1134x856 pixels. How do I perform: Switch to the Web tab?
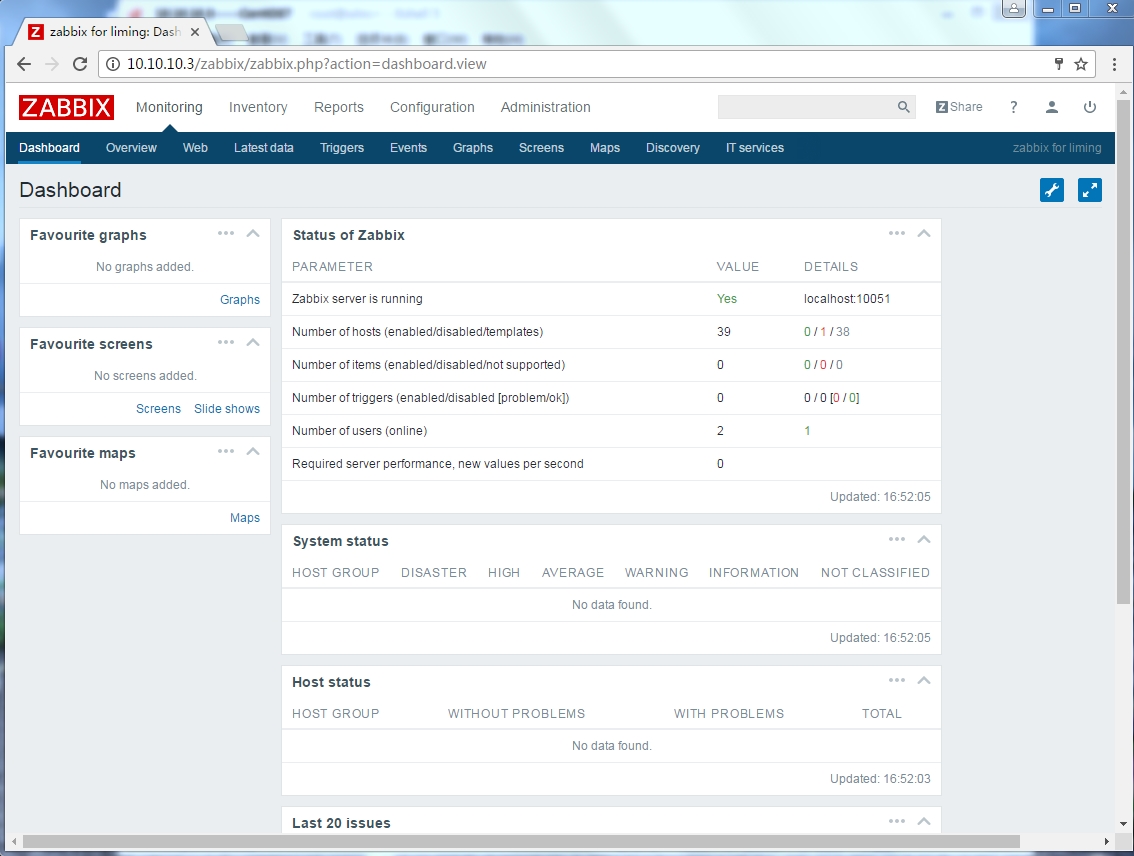click(x=195, y=147)
